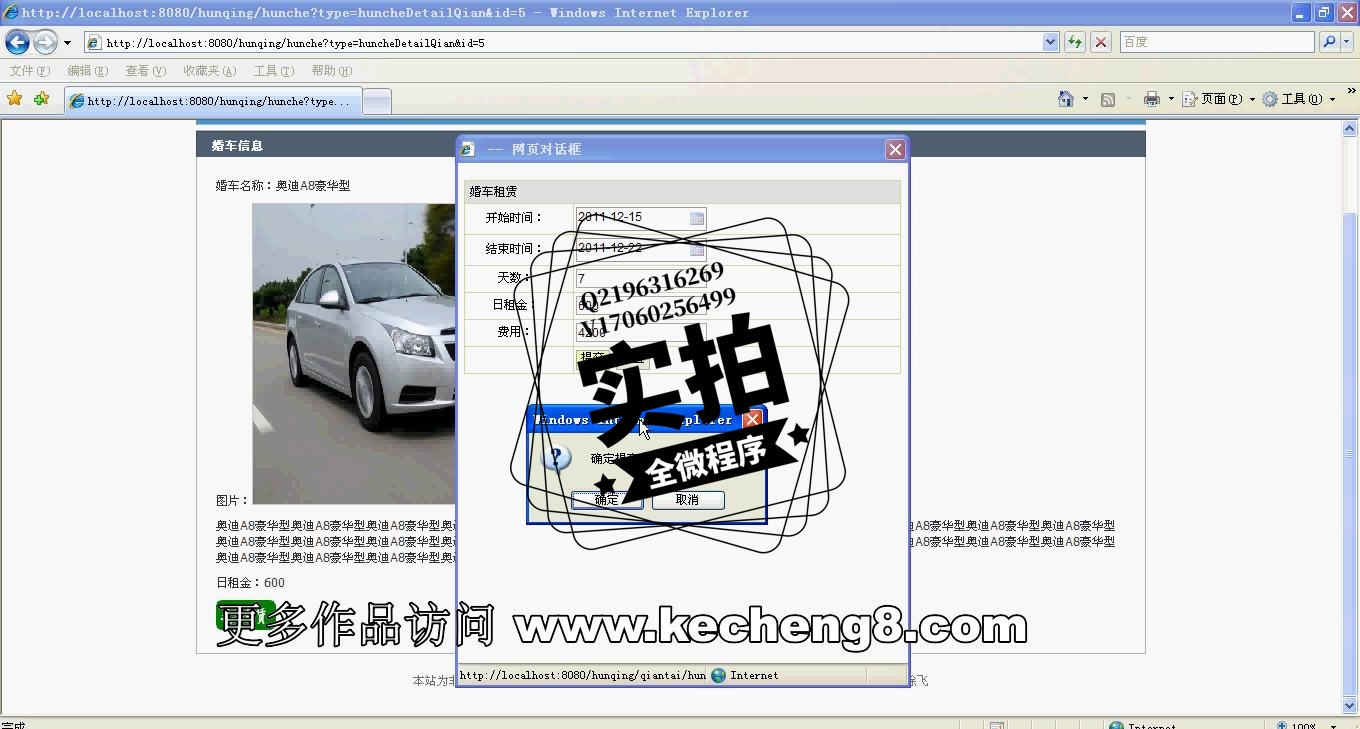Image resolution: width=1360 pixels, height=729 pixels.
Task: Open the 查看(V) menu
Action: click(145, 71)
